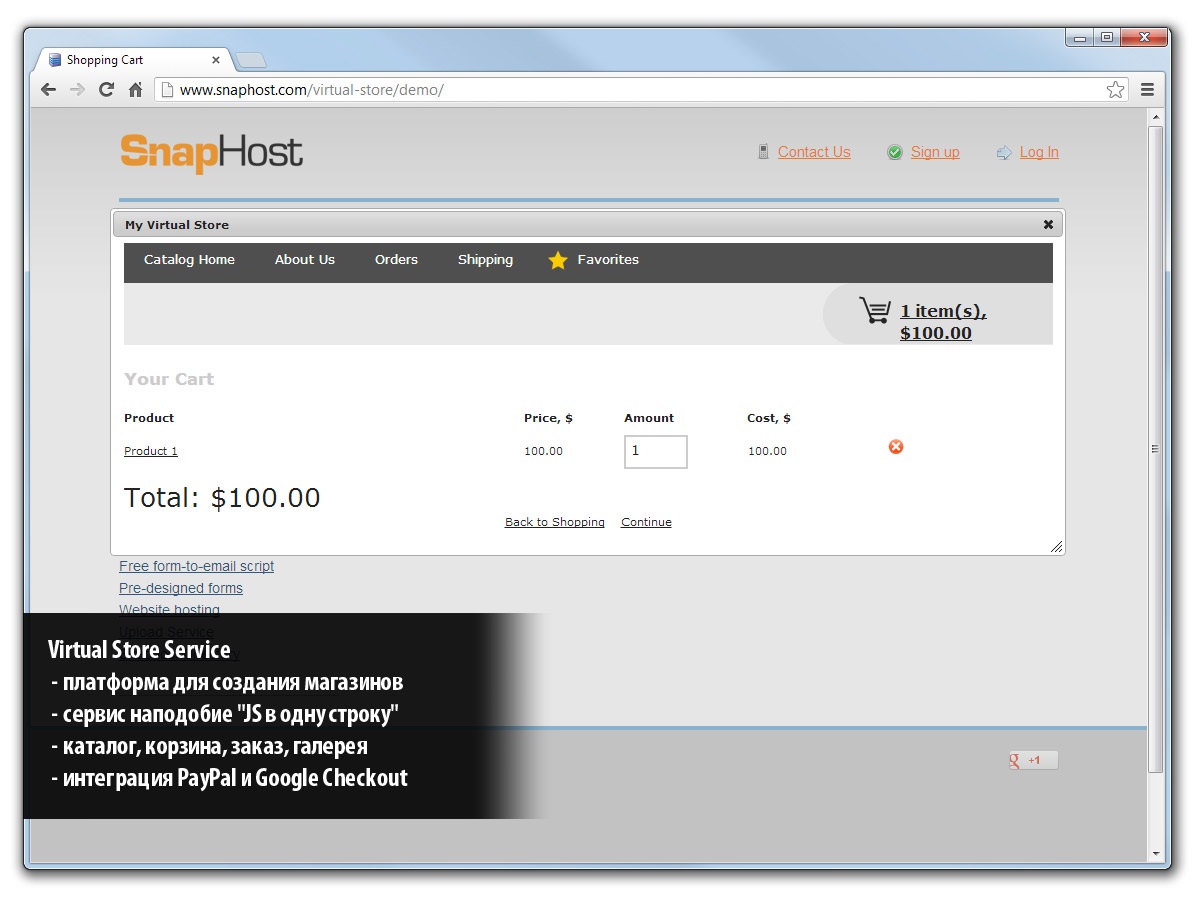The image size is (1200, 900).
Task: Open Orders menu item
Action: [x=396, y=260]
